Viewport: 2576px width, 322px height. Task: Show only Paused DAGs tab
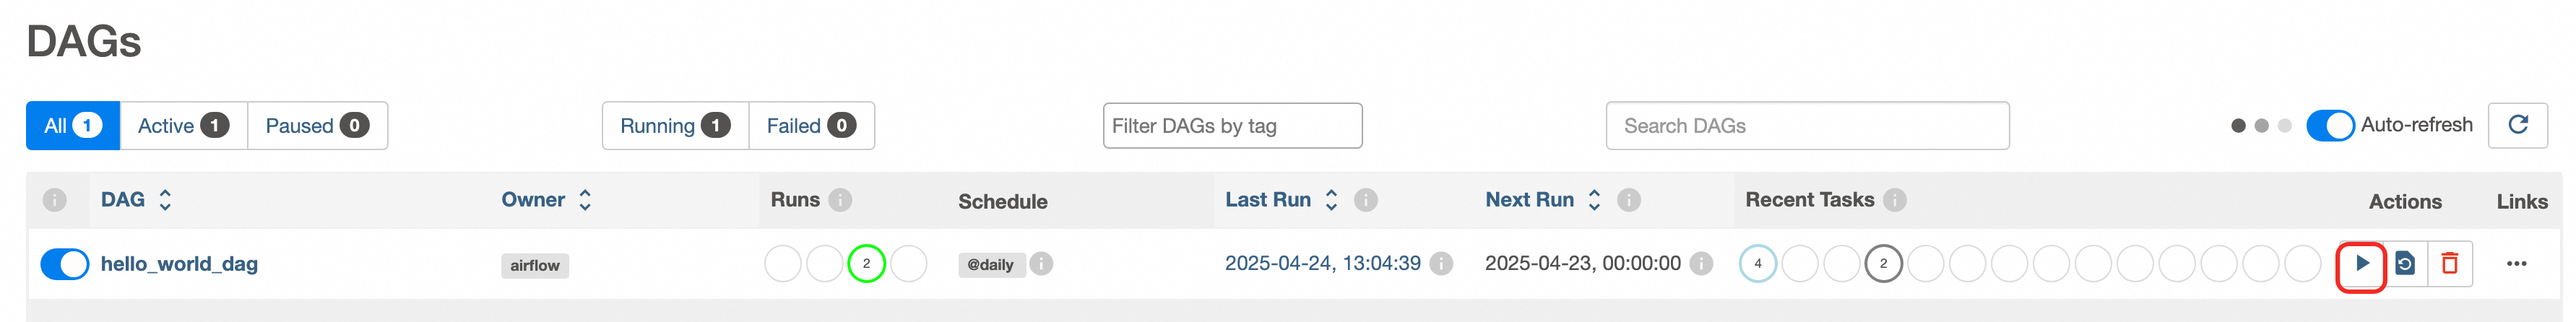[317, 126]
